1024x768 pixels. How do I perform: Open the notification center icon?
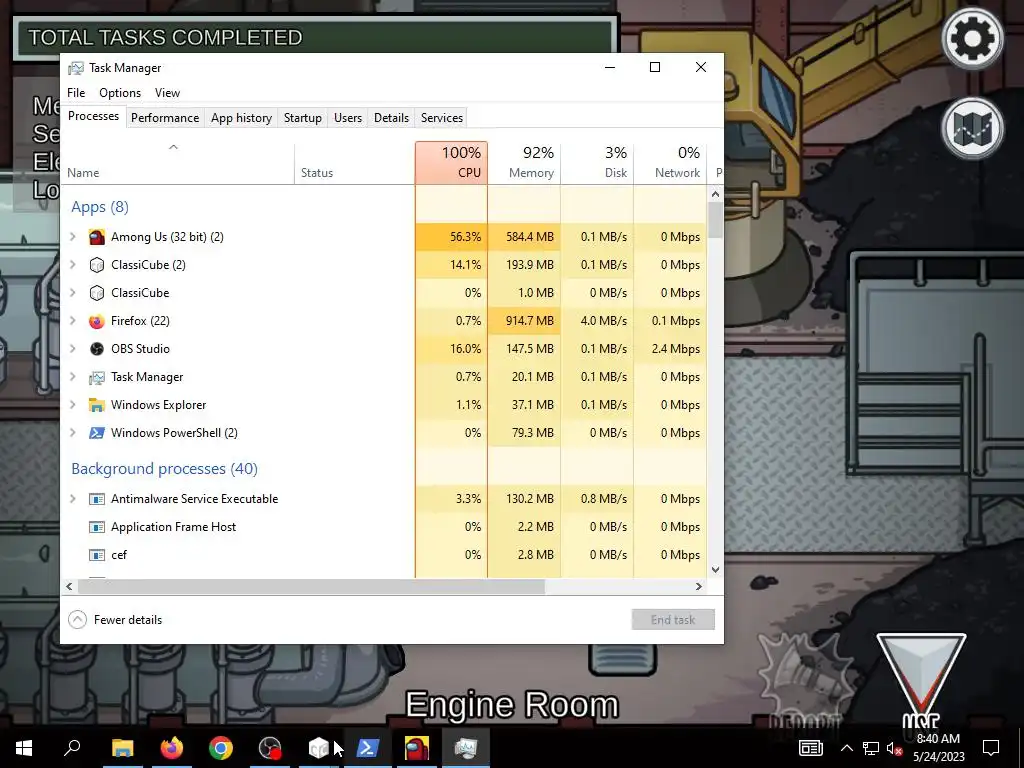[x=991, y=748]
